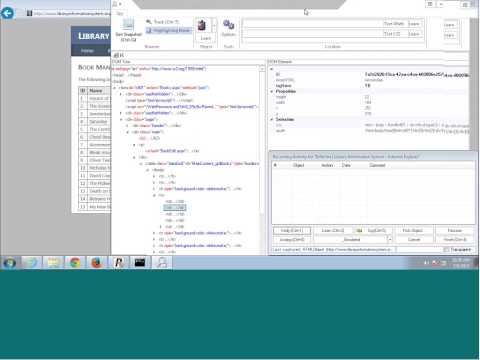Collapse the div class main node
Image resolution: width=480 pixels, height=360 pixels.
click(x=127, y=132)
